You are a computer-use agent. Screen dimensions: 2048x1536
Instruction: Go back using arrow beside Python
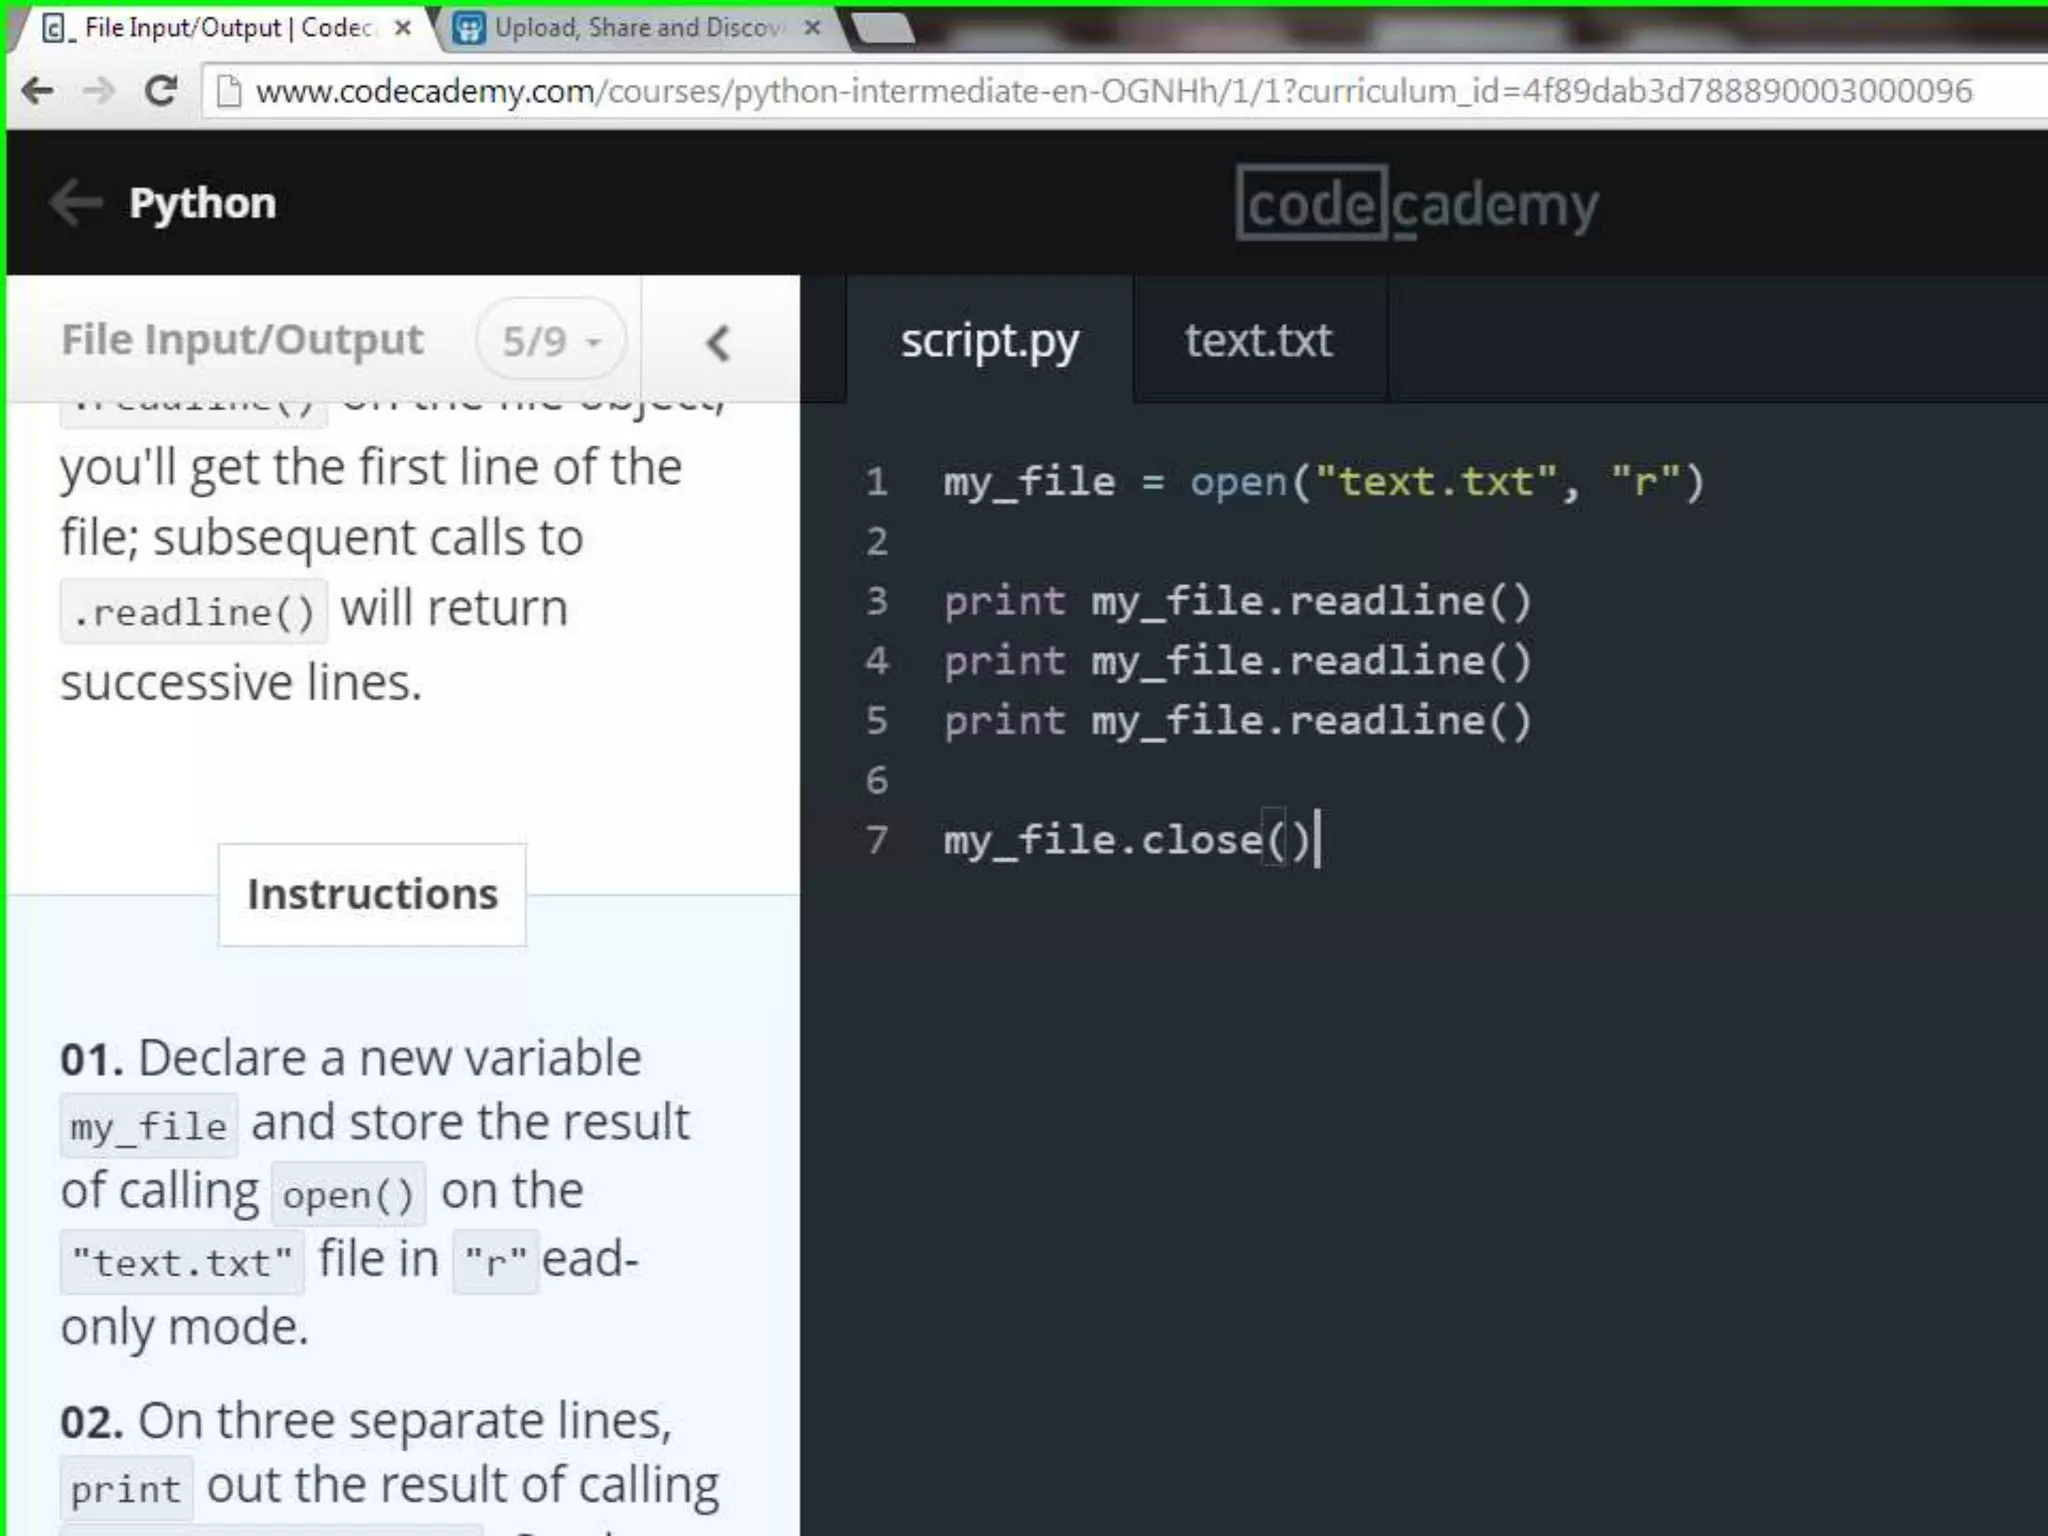point(76,203)
